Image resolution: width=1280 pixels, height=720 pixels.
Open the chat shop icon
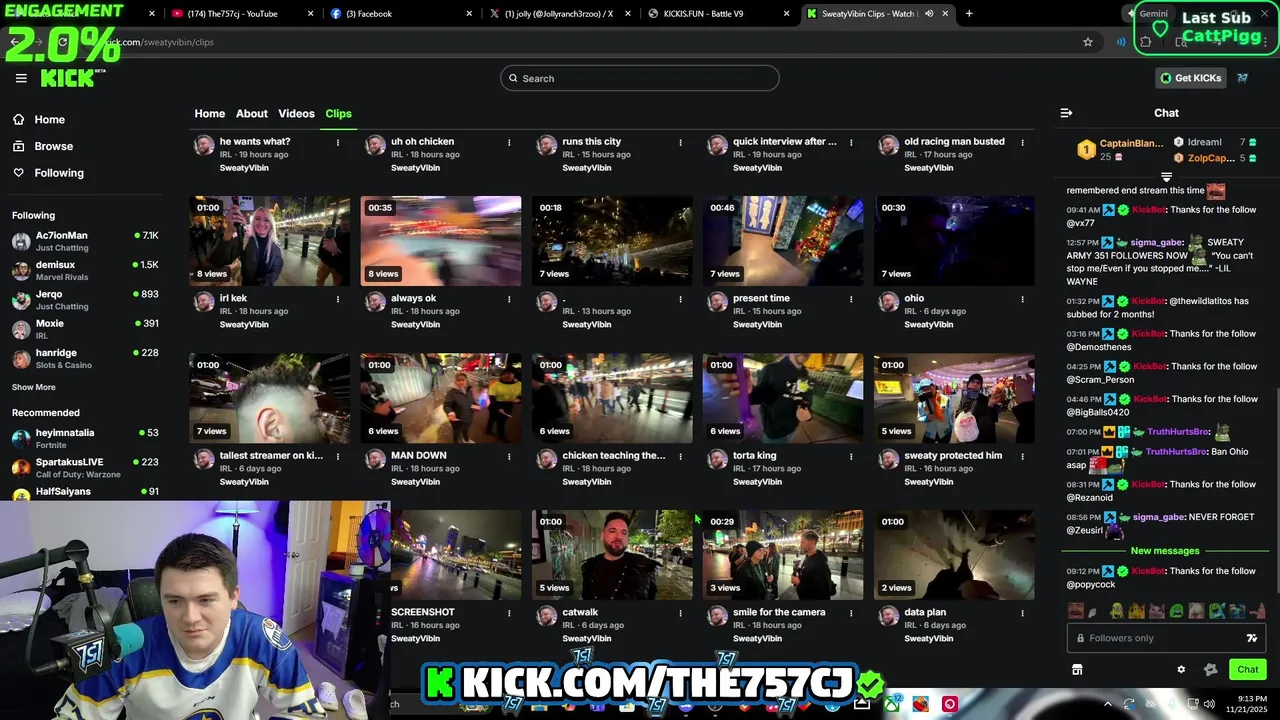click(x=1077, y=670)
